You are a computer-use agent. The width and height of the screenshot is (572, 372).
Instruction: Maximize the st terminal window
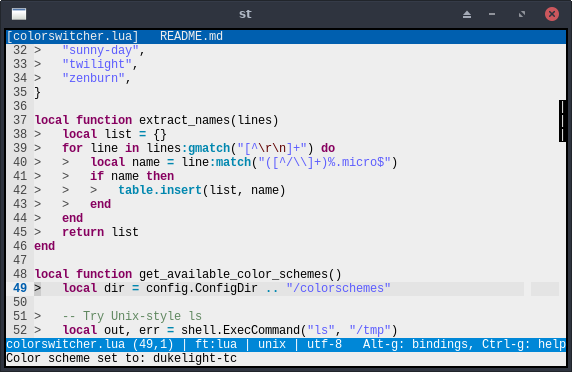522,14
